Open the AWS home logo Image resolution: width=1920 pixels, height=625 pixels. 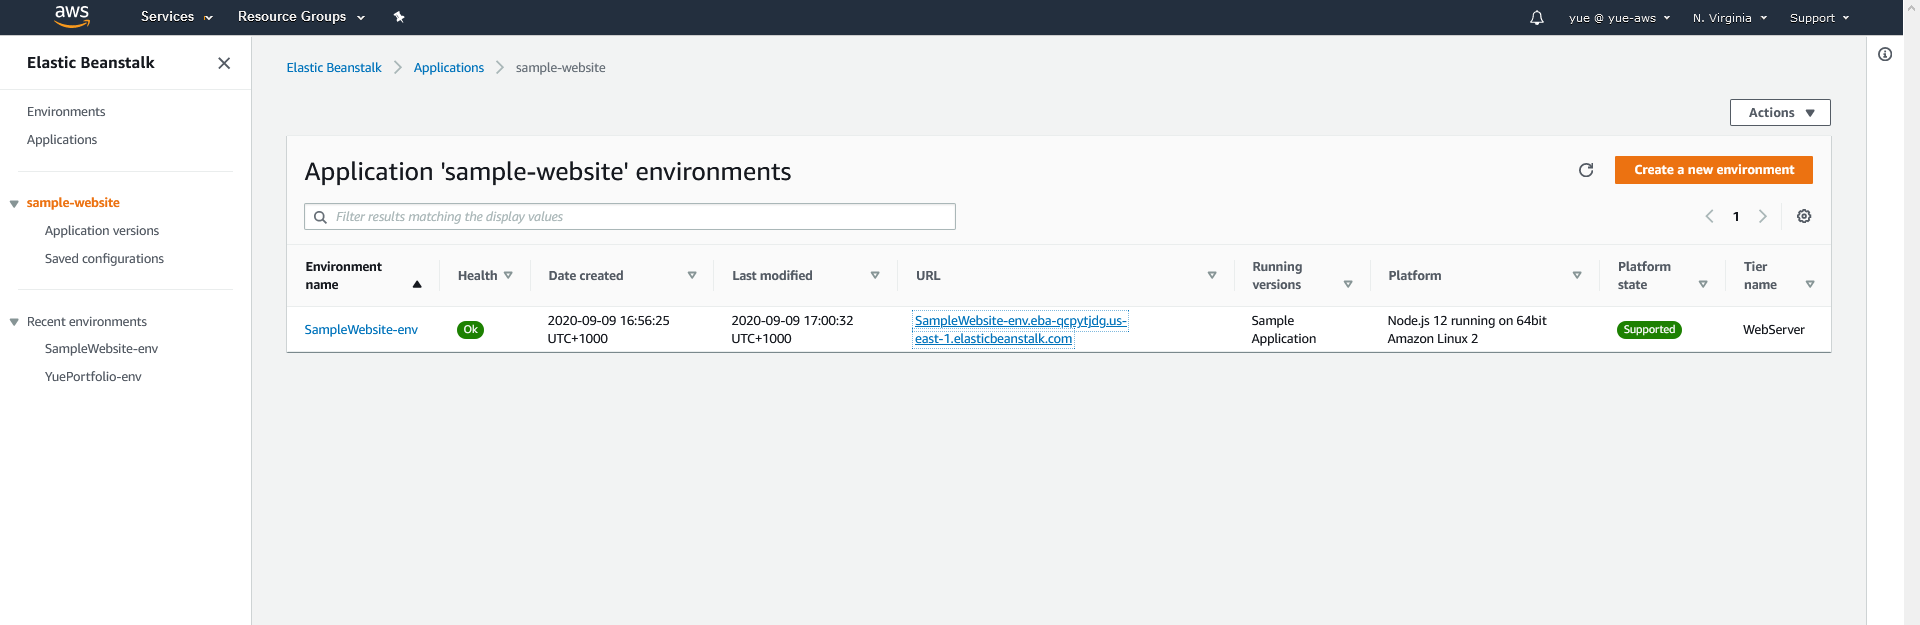[x=72, y=16]
